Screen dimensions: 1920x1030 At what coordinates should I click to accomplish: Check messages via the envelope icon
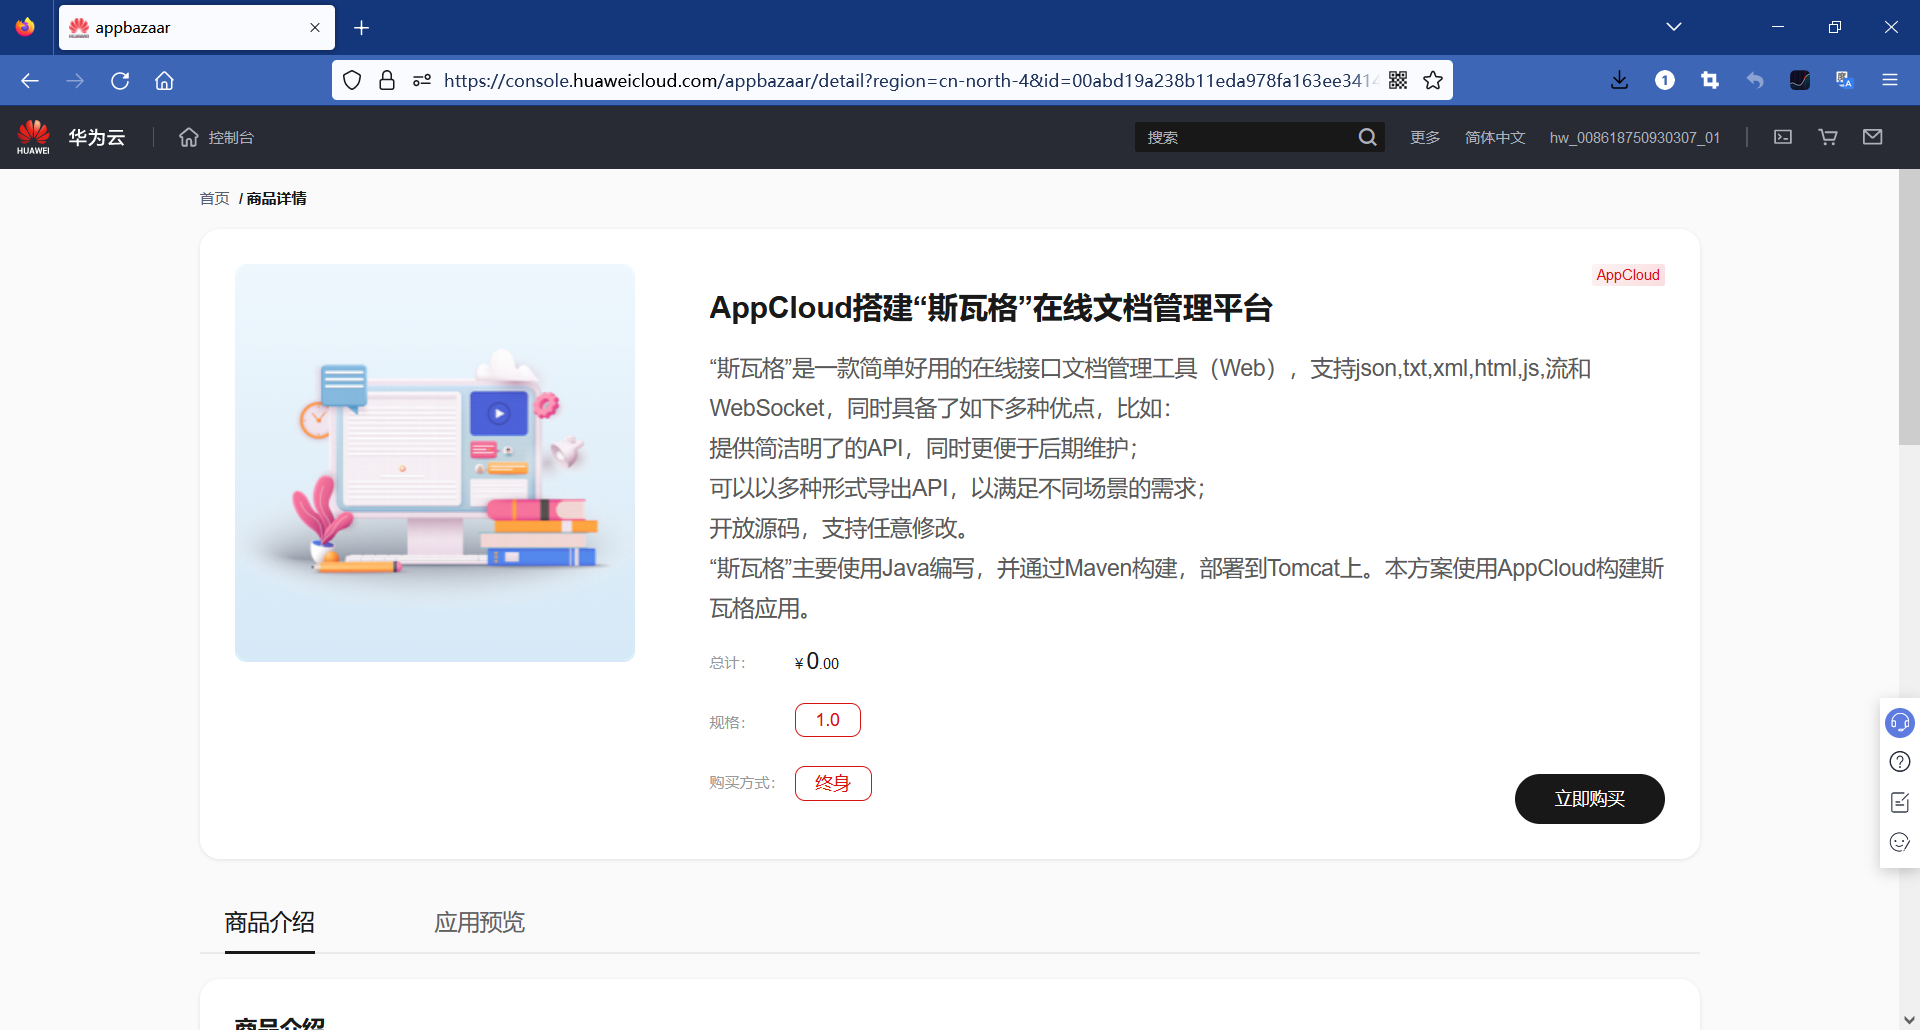(1872, 137)
